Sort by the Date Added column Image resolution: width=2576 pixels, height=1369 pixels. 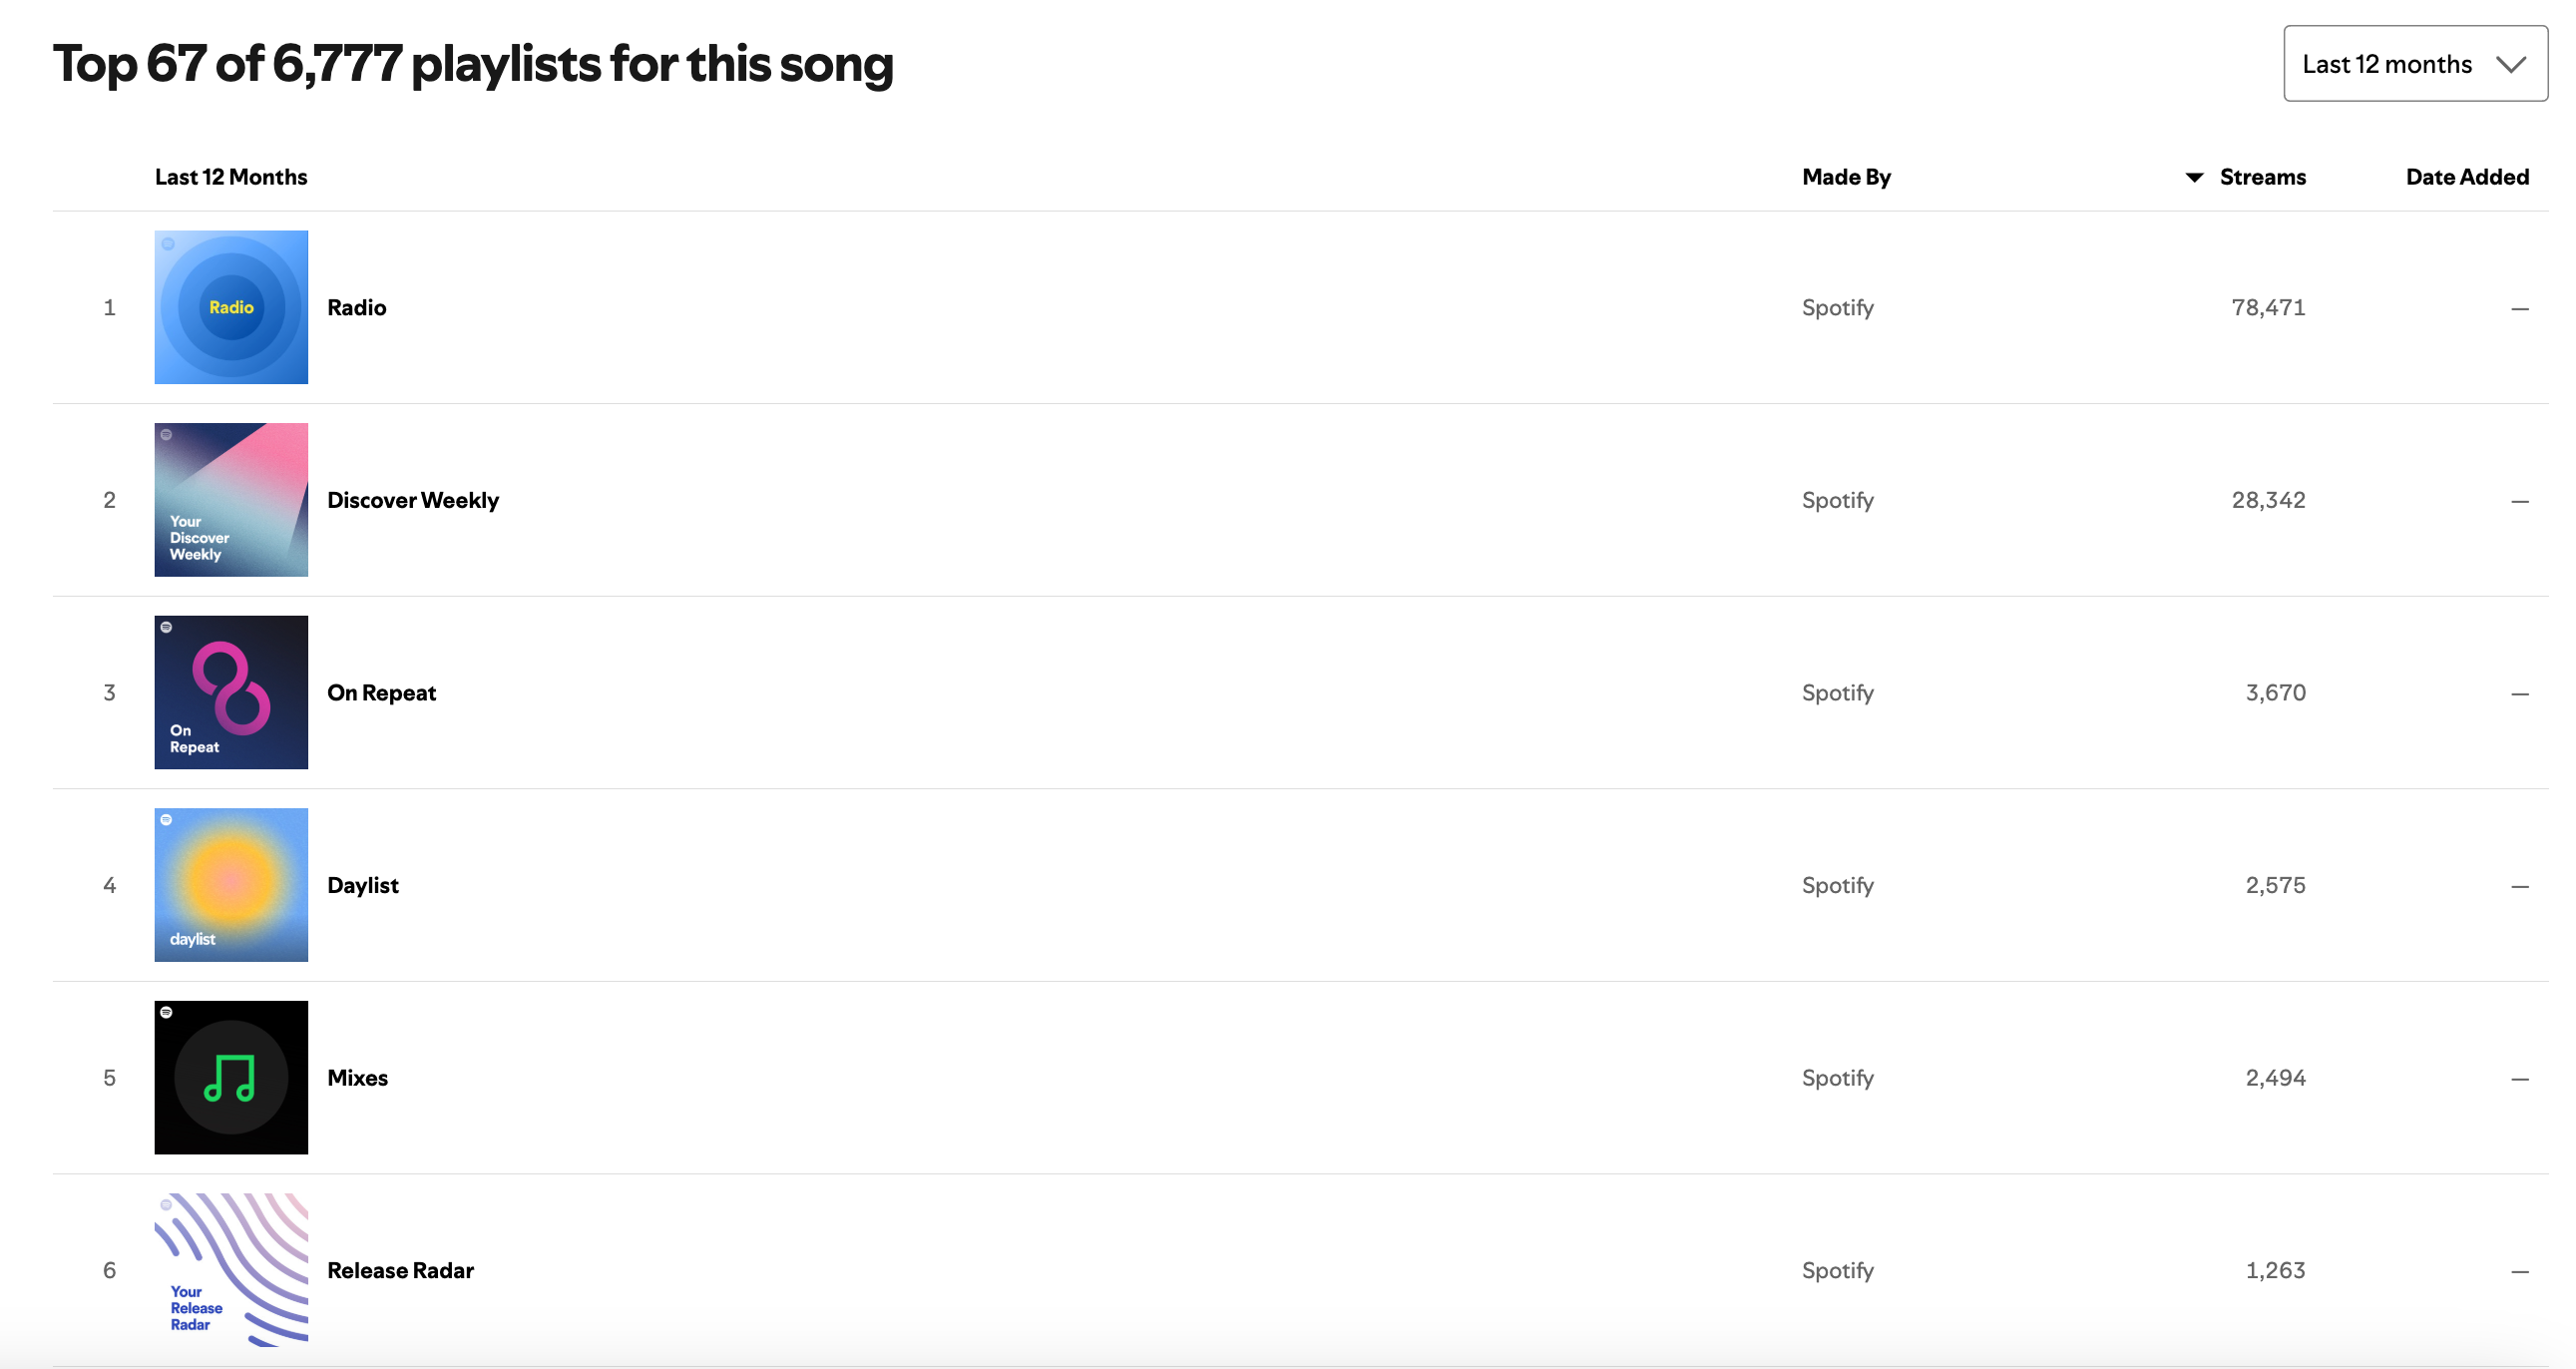click(x=2466, y=177)
